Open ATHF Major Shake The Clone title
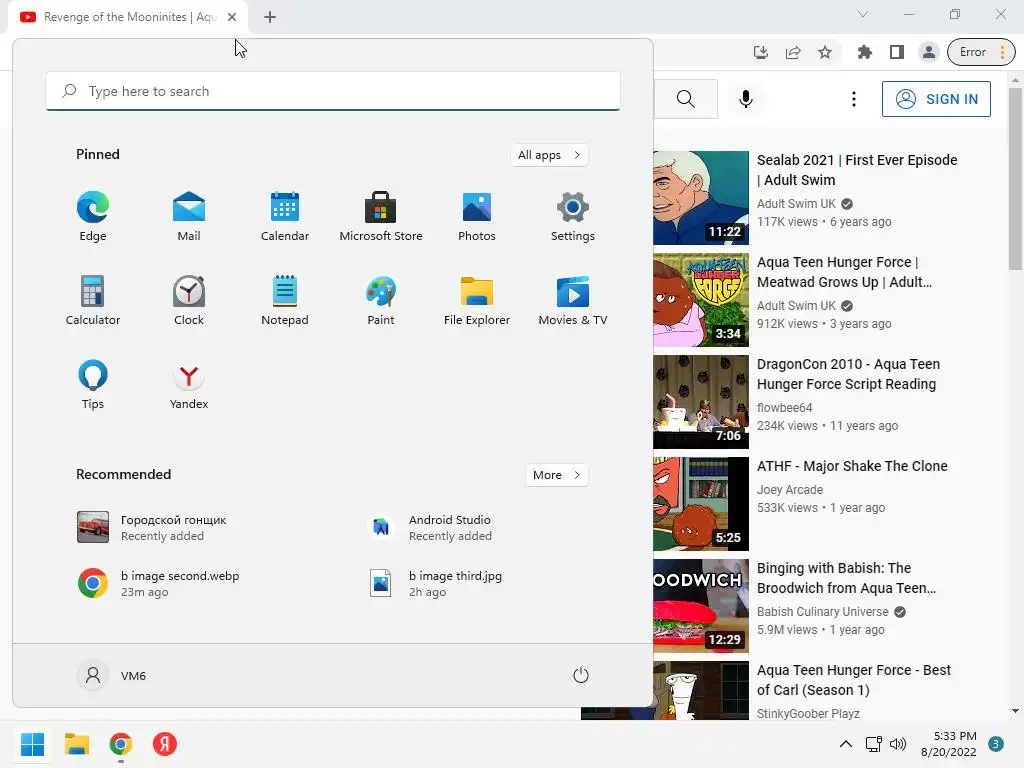1024x768 pixels. click(852, 466)
